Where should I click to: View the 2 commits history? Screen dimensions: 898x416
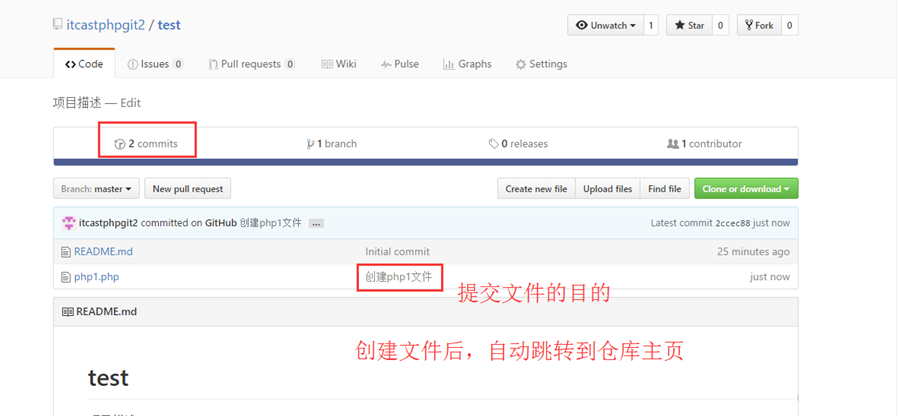point(146,144)
